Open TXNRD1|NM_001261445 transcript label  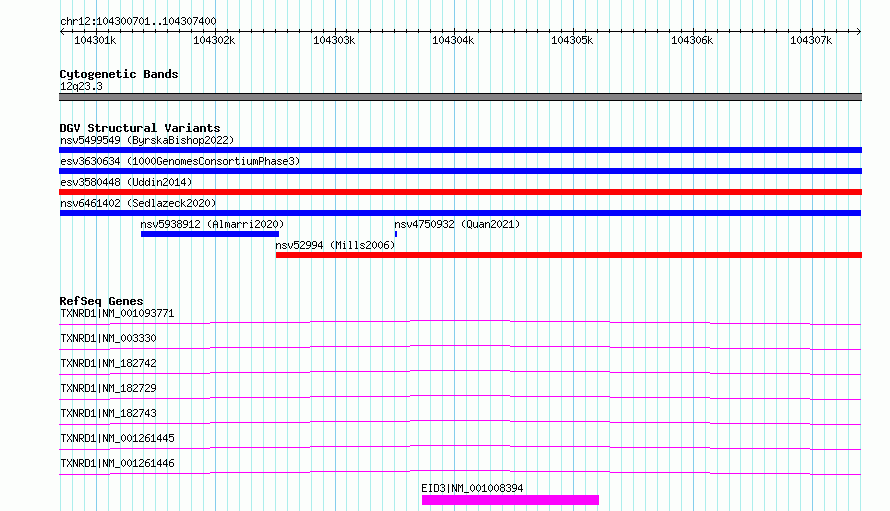click(x=117, y=438)
